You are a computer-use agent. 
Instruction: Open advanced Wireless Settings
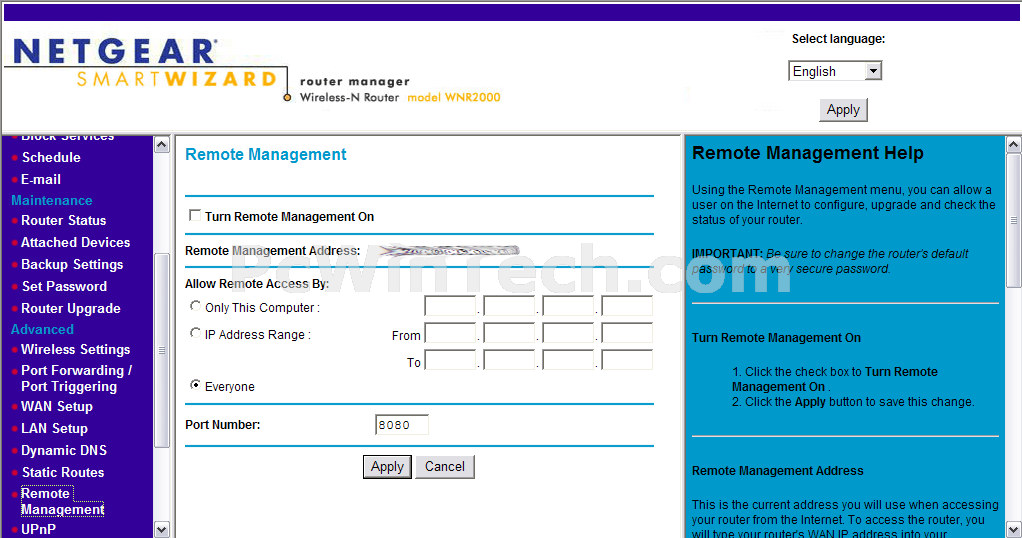click(76, 350)
